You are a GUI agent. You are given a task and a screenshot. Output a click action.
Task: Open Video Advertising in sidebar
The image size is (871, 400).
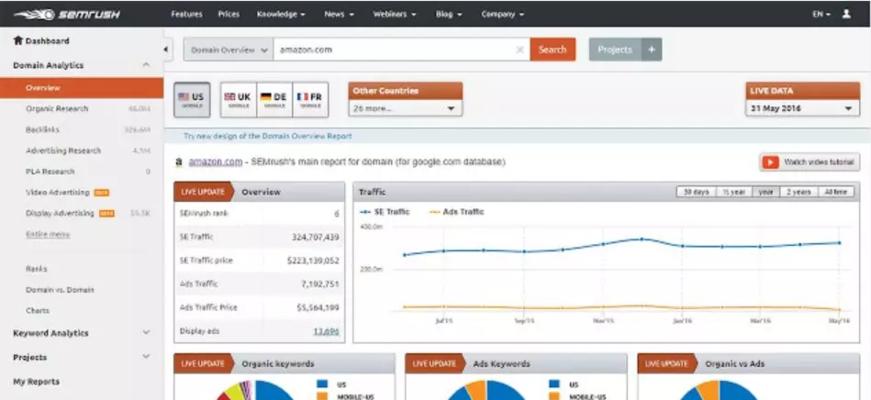coord(57,192)
